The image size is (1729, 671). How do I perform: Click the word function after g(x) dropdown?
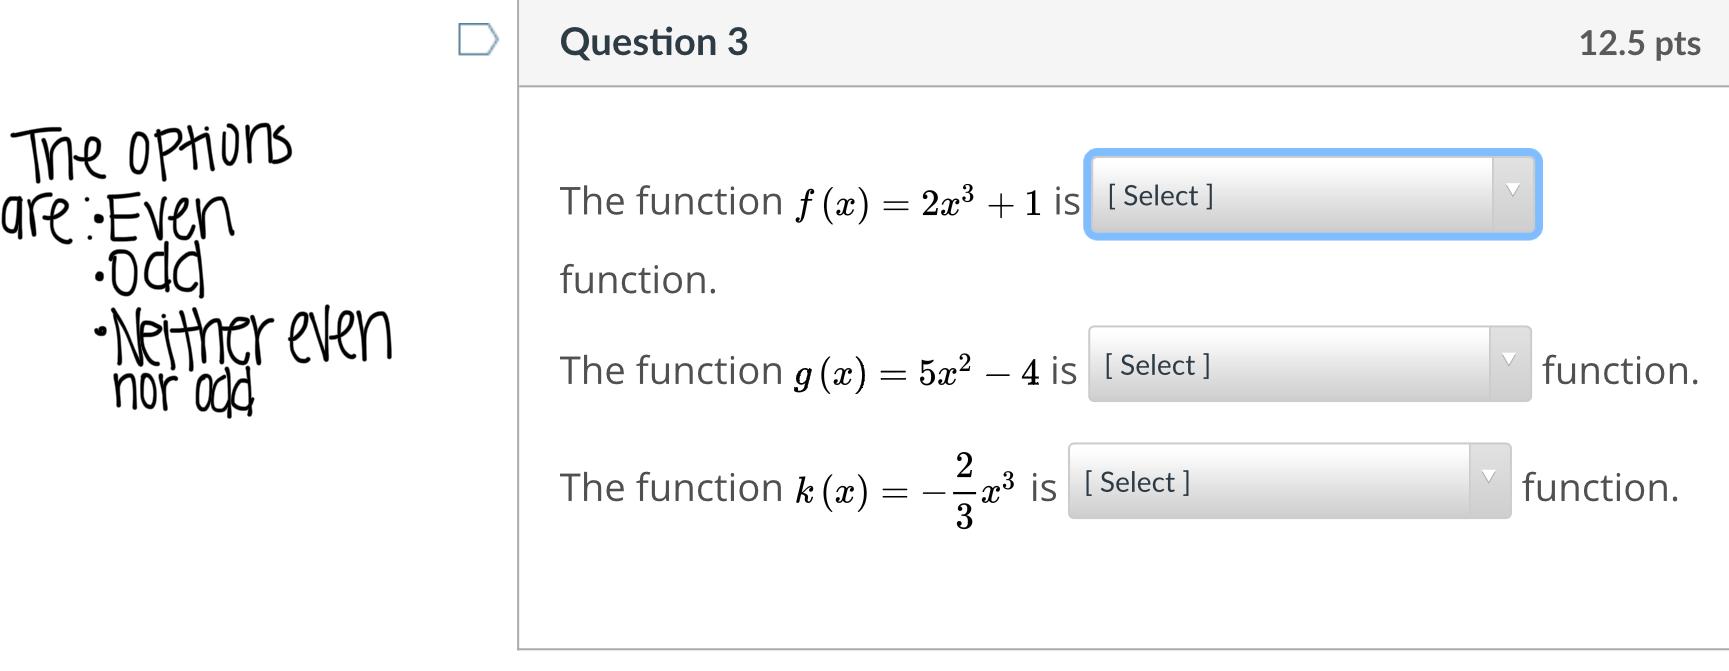coord(1620,371)
